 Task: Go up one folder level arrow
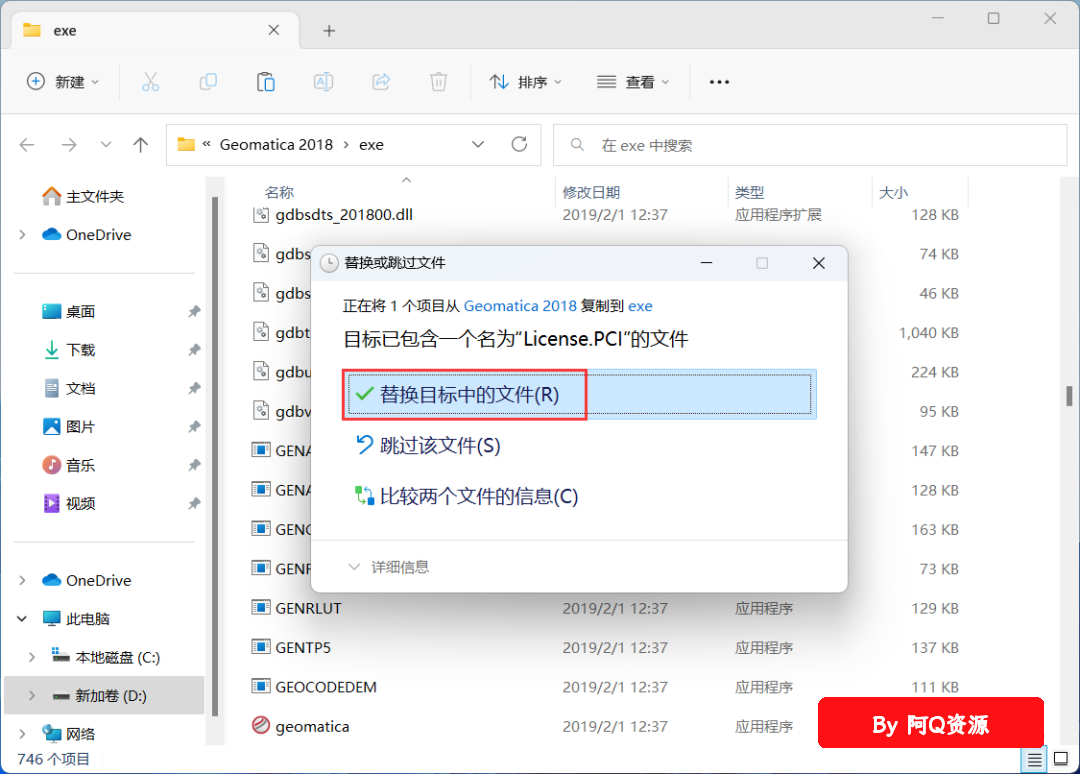click(141, 145)
